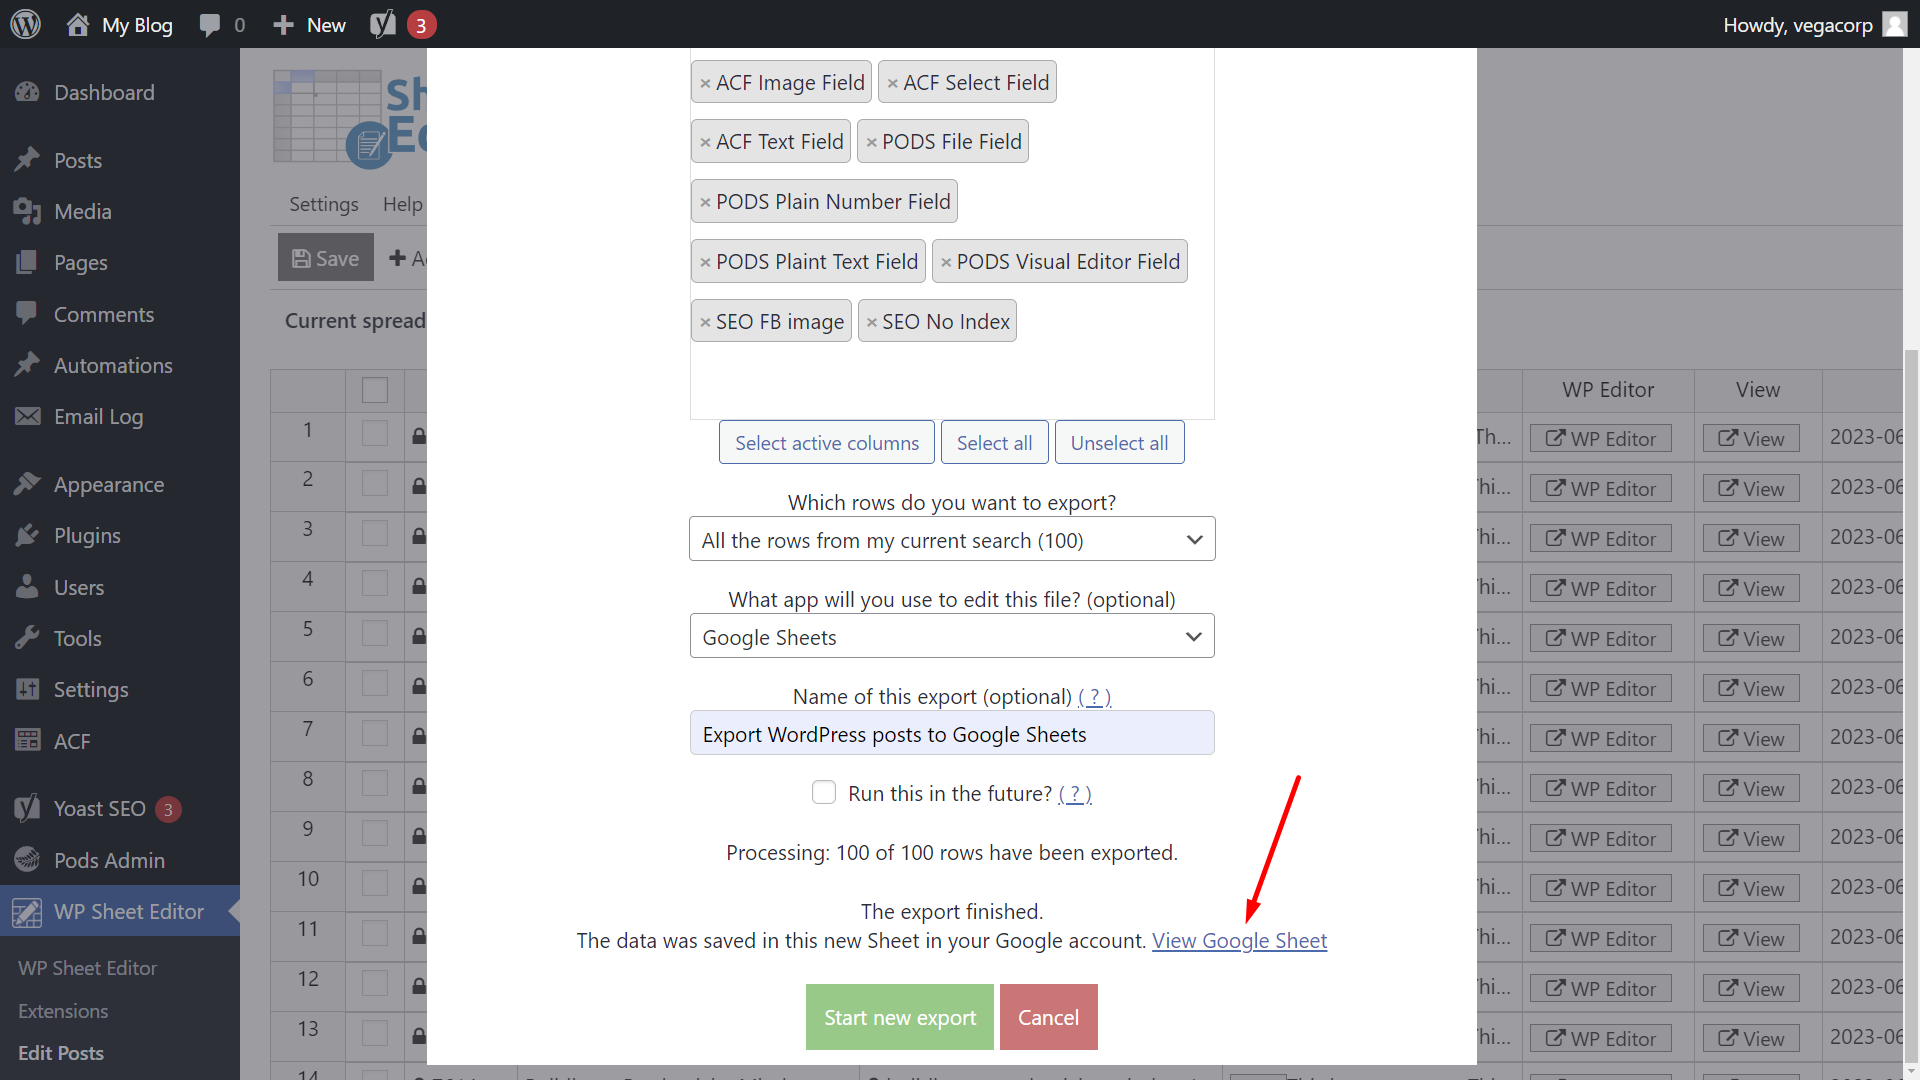
Task: Toggle Run this in the future checkbox
Action: coord(824,791)
